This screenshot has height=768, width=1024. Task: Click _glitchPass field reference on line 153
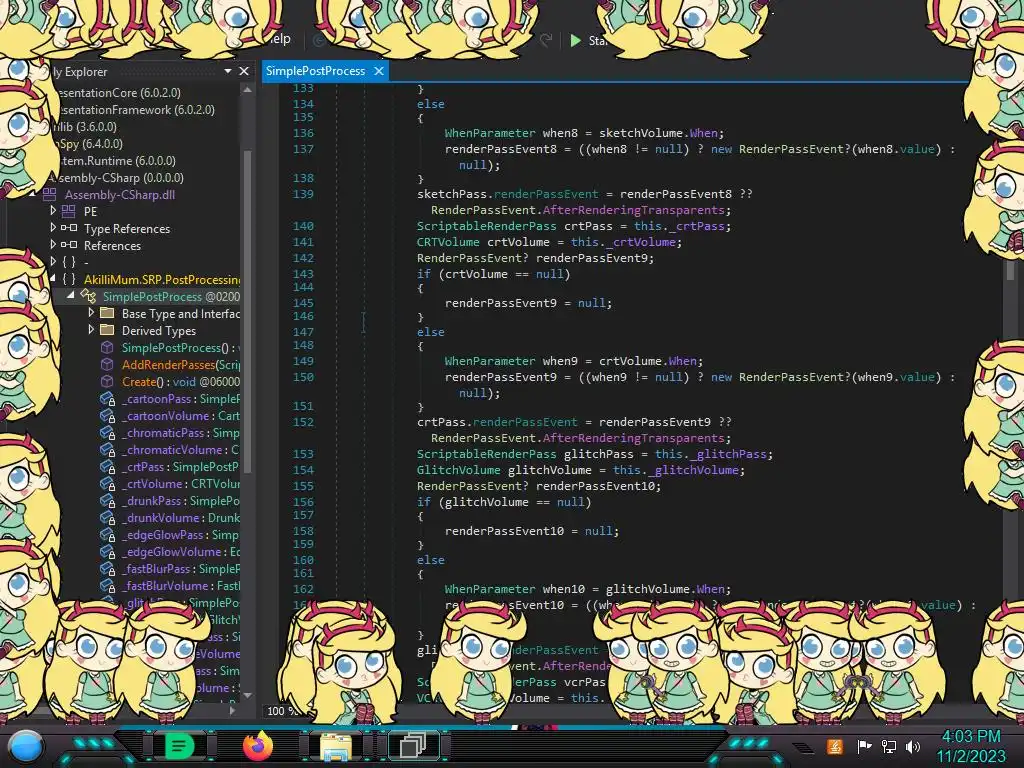729,454
